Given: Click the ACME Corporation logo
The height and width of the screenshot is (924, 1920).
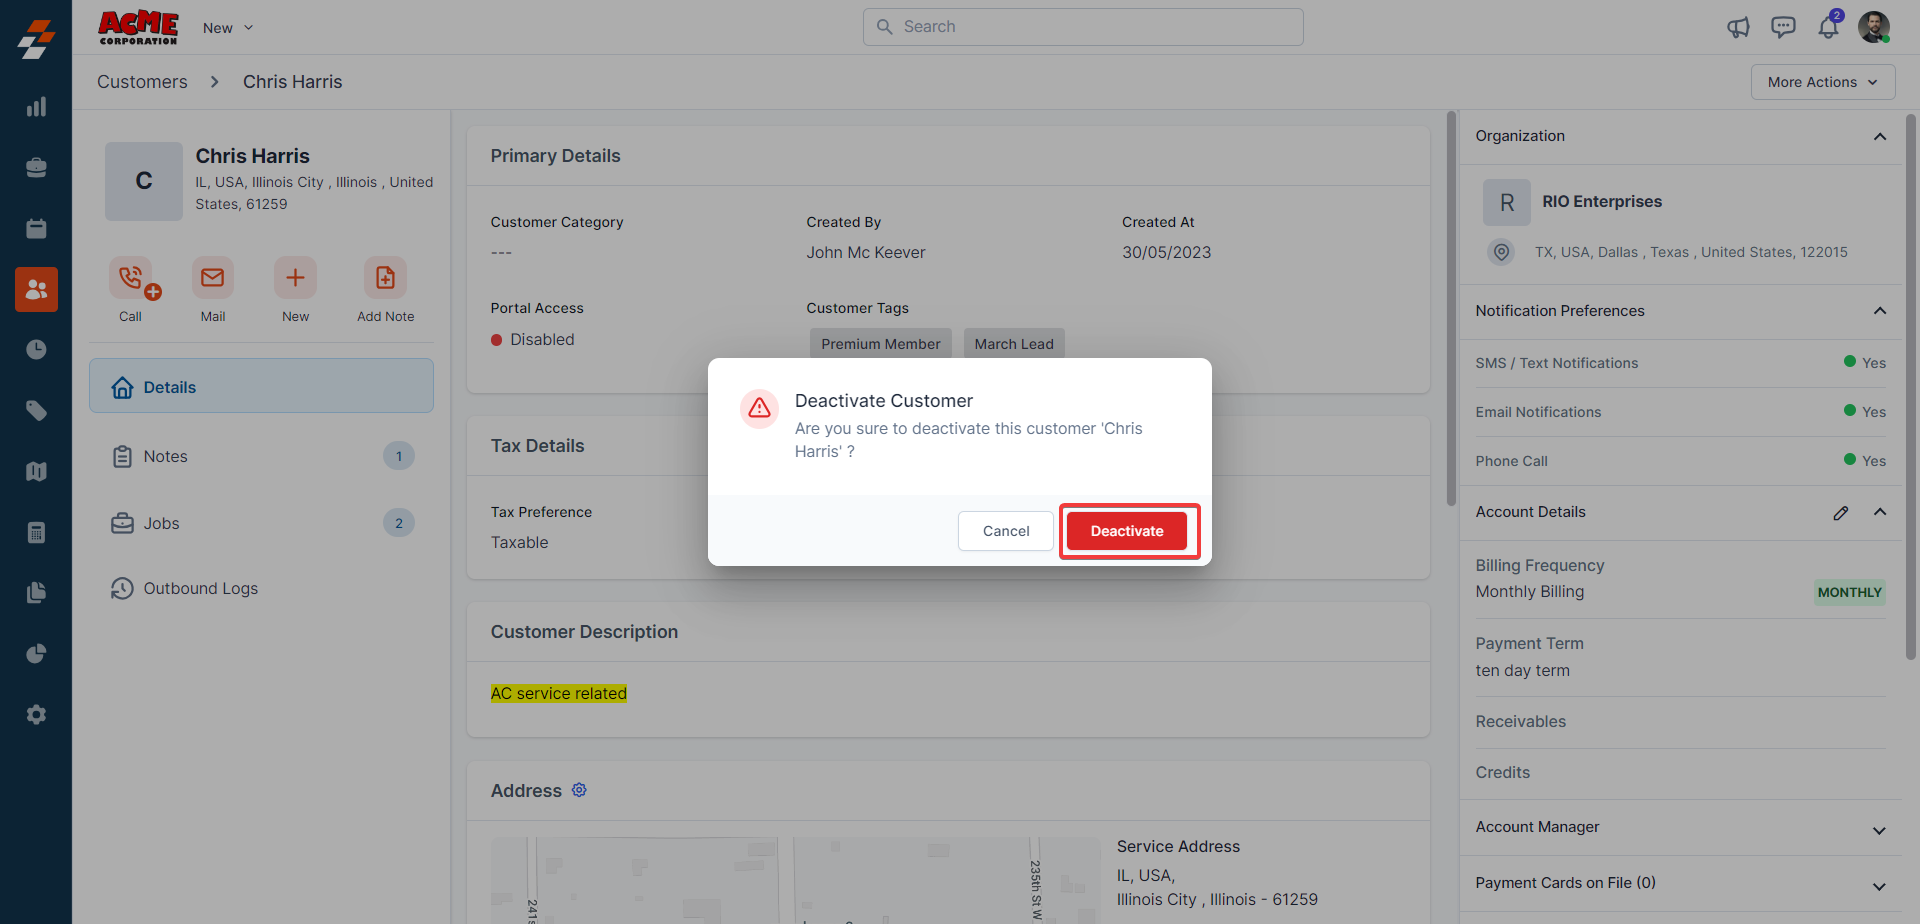Looking at the screenshot, I should [138, 27].
